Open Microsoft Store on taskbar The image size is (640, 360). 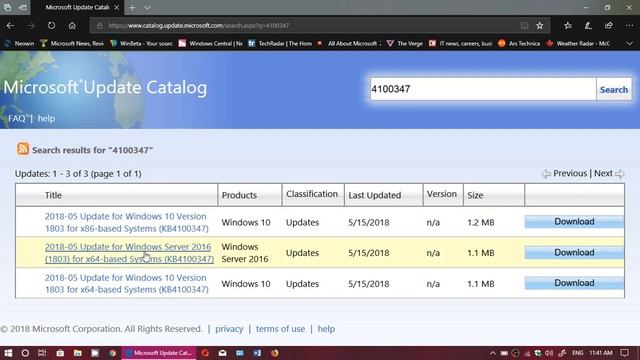tap(60, 353)
